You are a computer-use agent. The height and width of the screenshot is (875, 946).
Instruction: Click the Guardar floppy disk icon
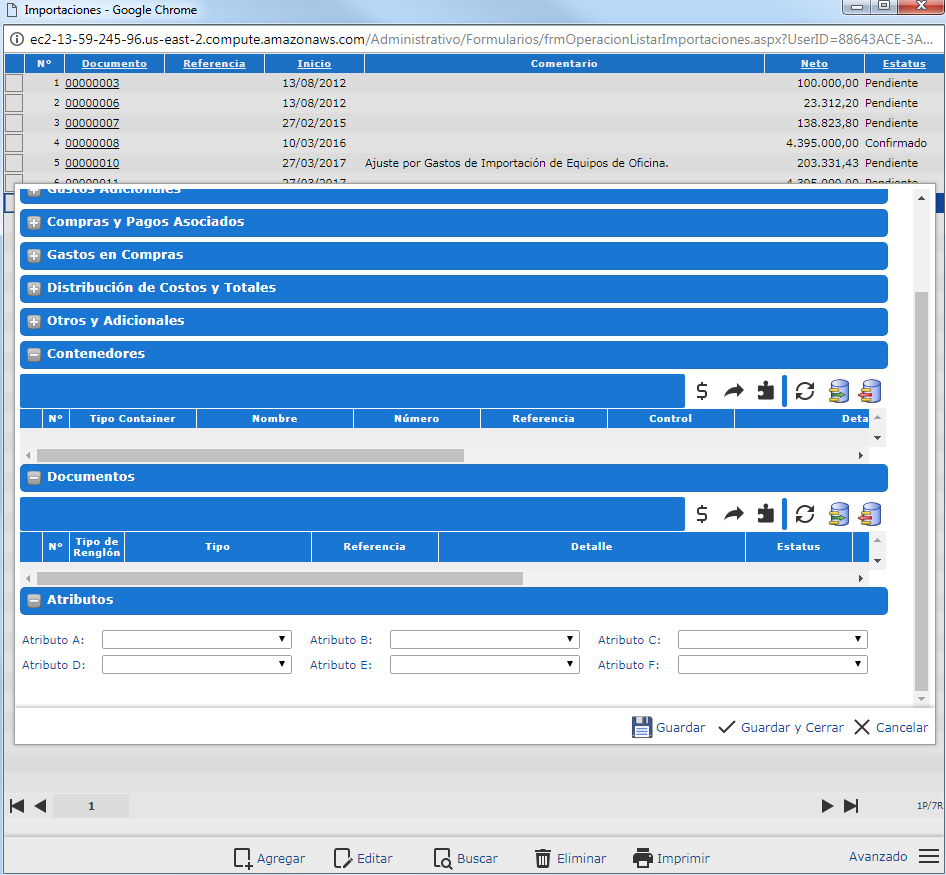coord(642,727)
